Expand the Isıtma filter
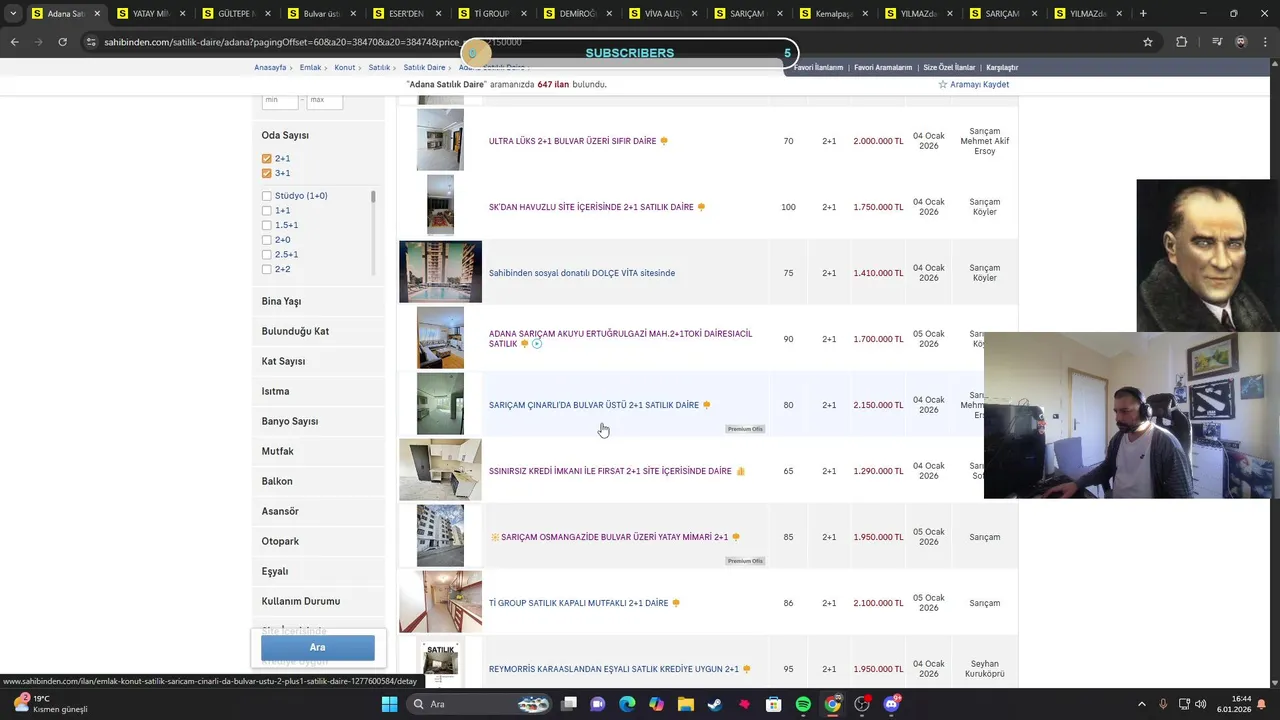This screenshot has width=1280, height=720. point(318,391)
